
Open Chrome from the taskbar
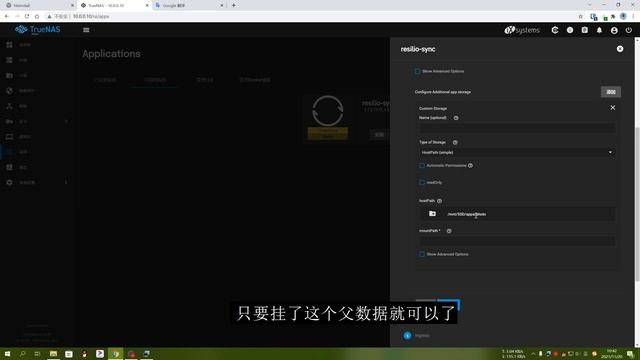pyautogui.click(x=116, y=354)
